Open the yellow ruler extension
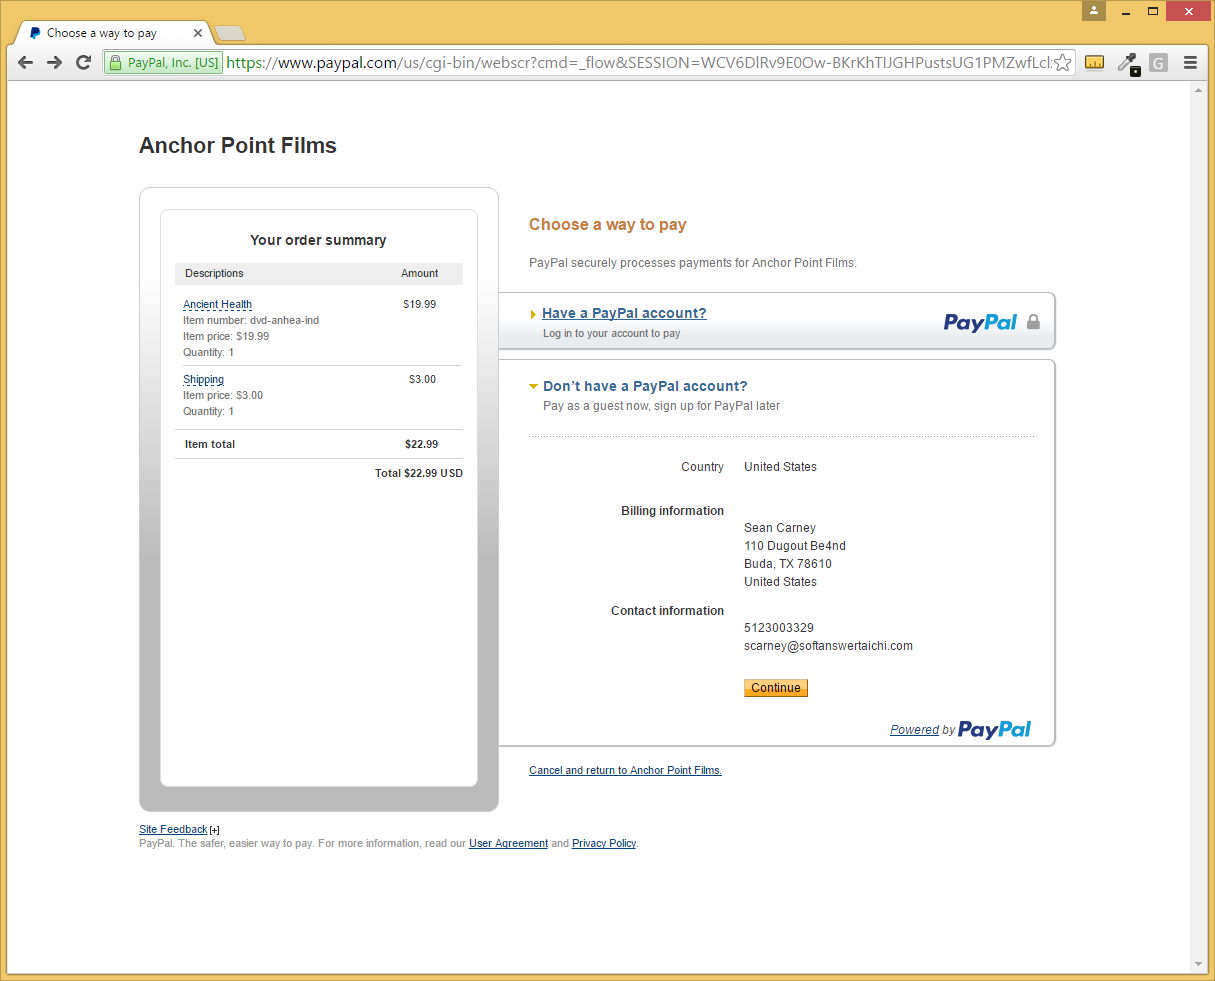The image size is (1215, 981). point(1095,63)
